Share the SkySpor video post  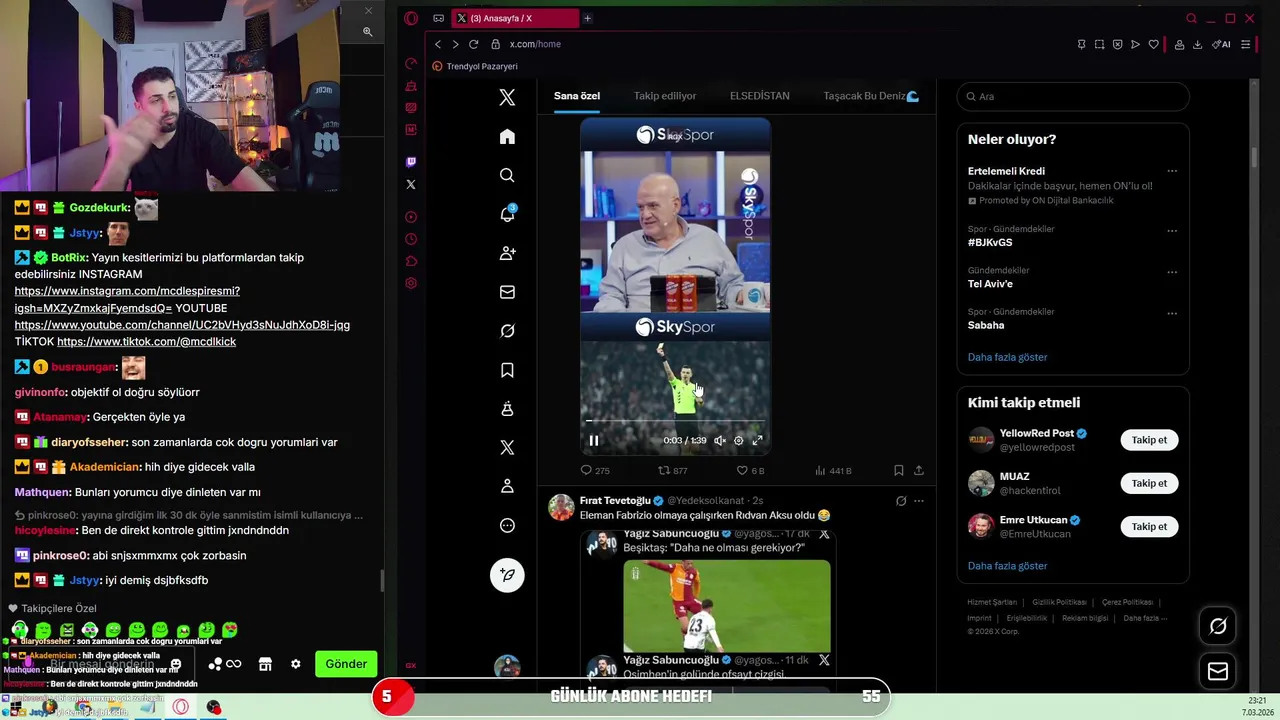pos(919,470)
